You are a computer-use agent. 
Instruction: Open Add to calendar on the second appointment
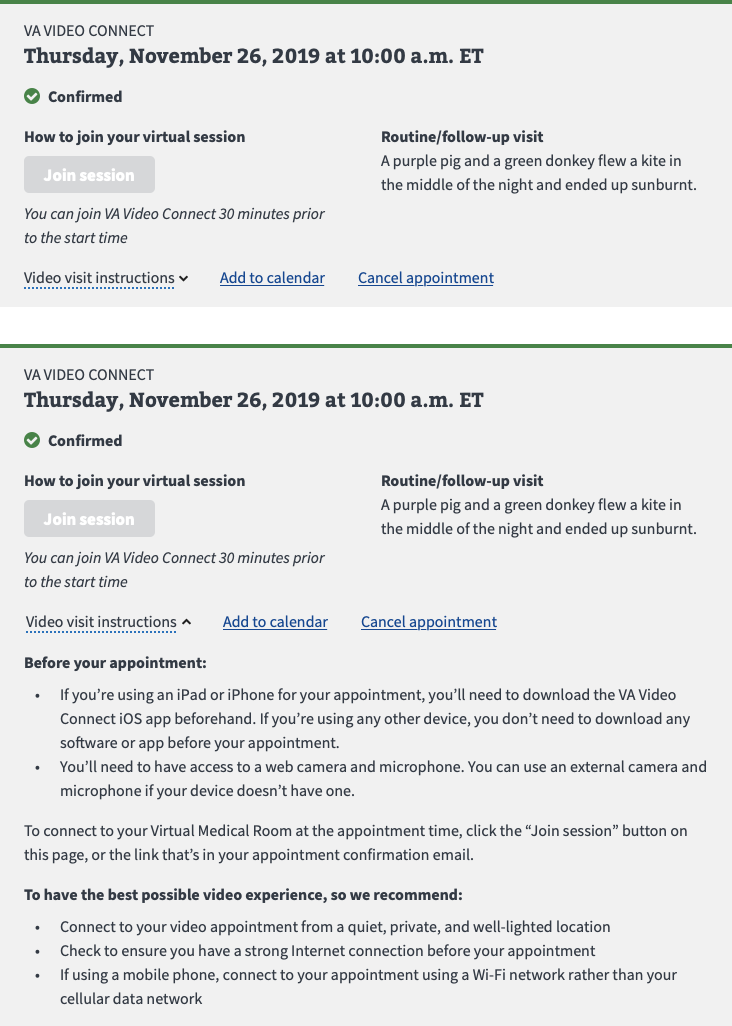tap(275, 621)
